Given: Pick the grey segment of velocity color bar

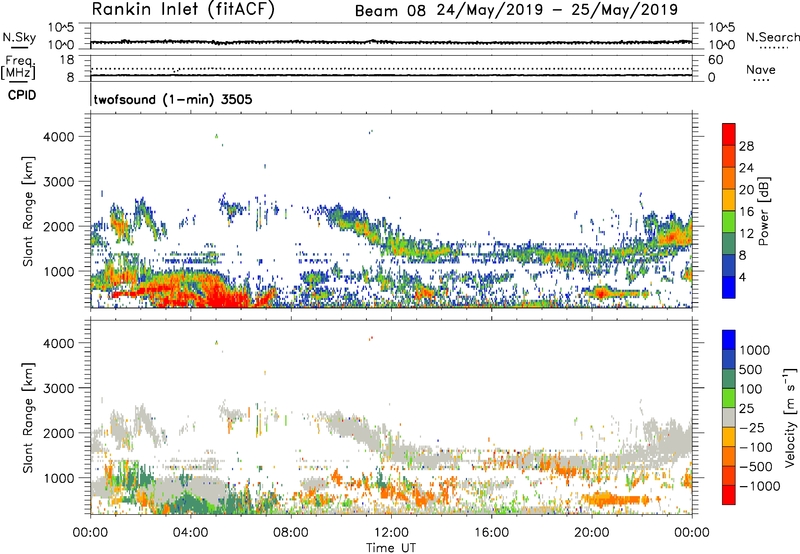Looking at the screenshot, I should pyautogui.click(x=729, y=417).
